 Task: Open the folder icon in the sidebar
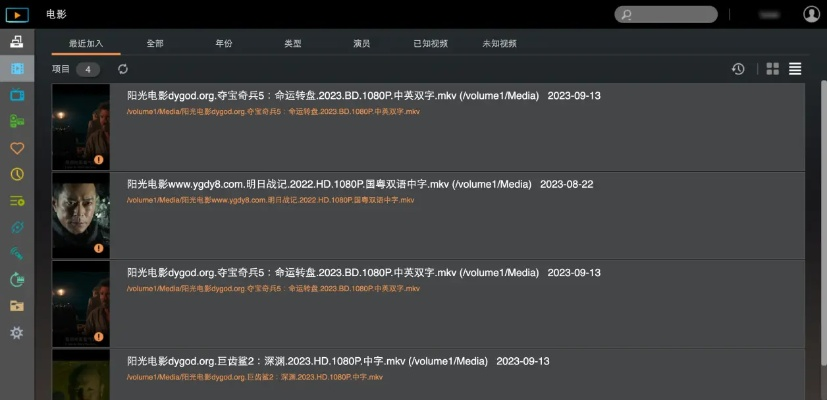click(x=16, y=306)
